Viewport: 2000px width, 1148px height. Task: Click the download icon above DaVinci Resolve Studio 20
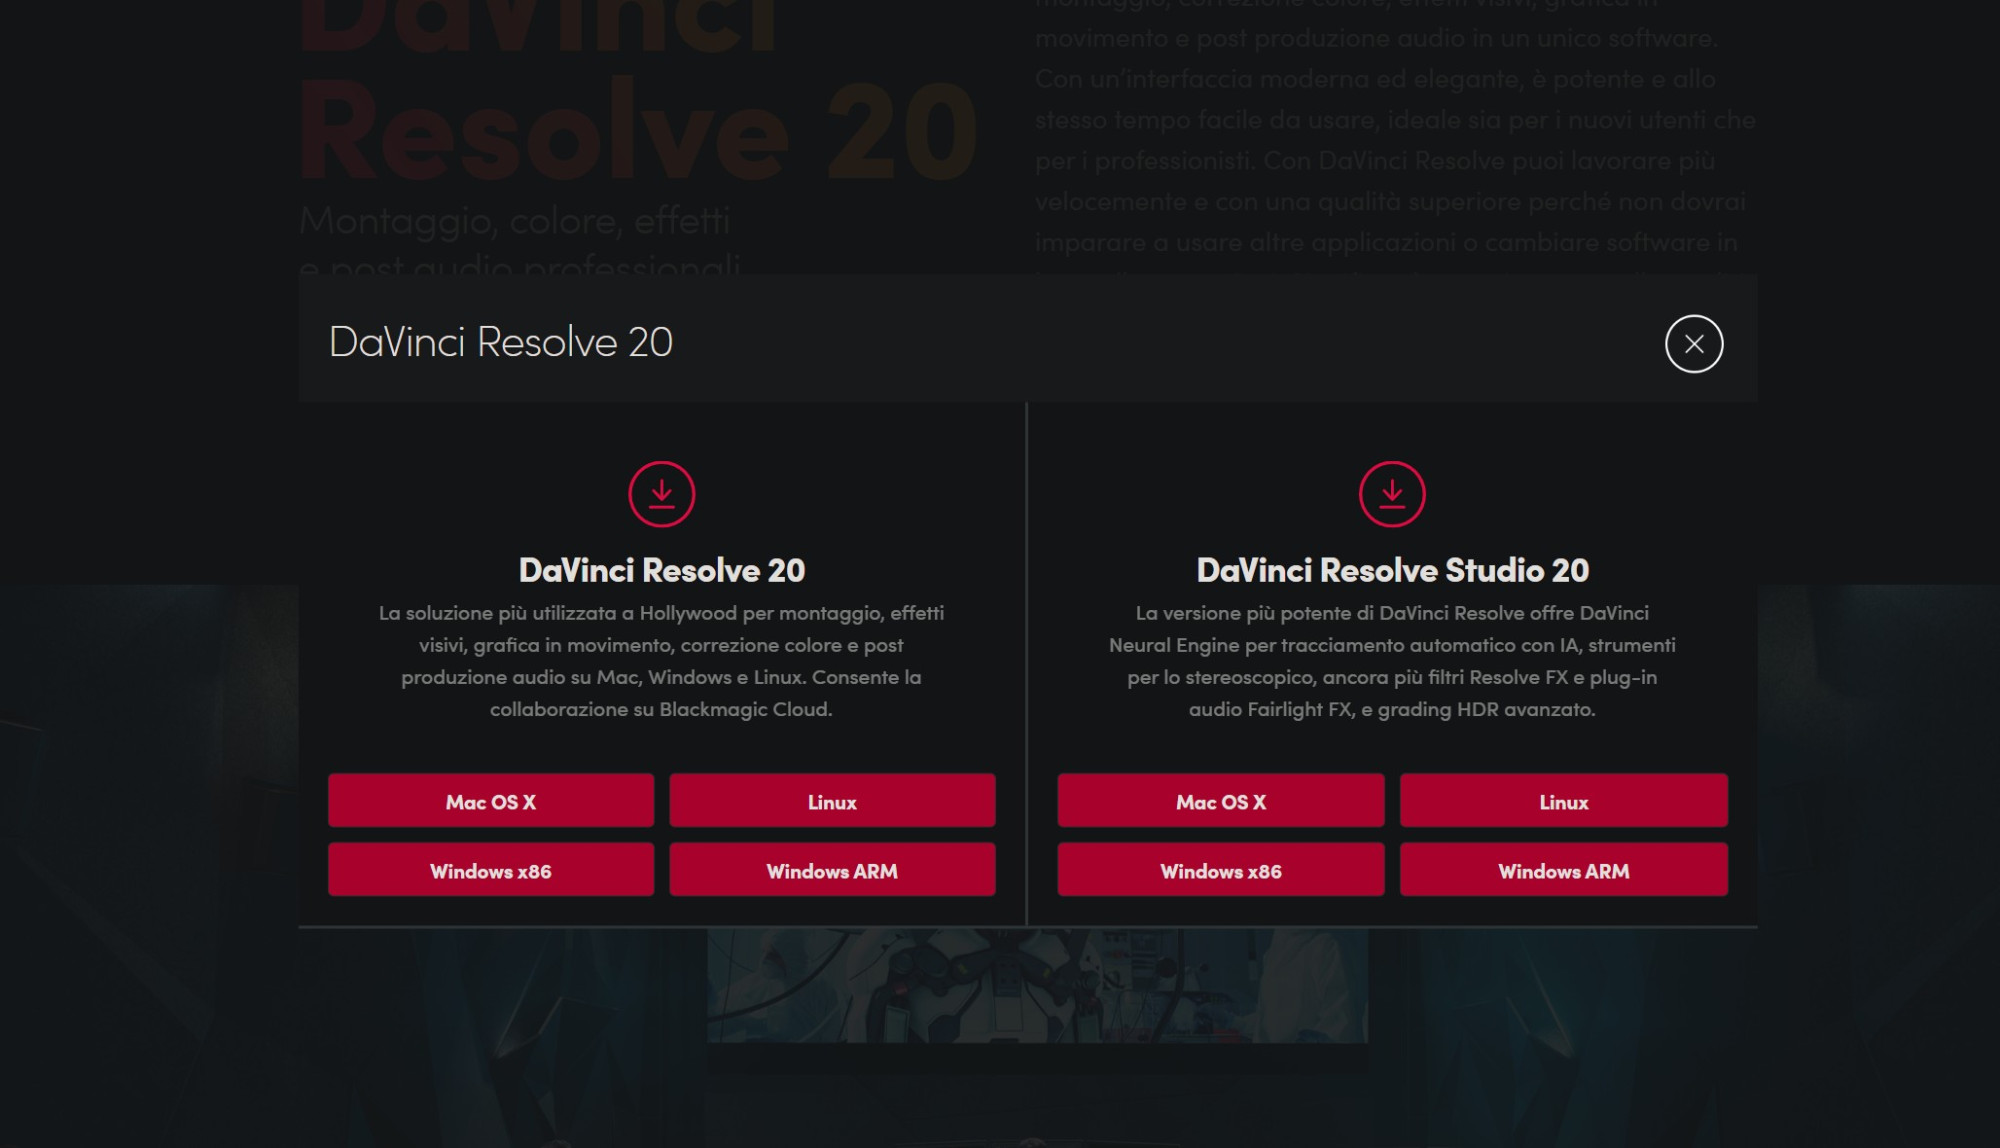click(x=1391, y=494)
